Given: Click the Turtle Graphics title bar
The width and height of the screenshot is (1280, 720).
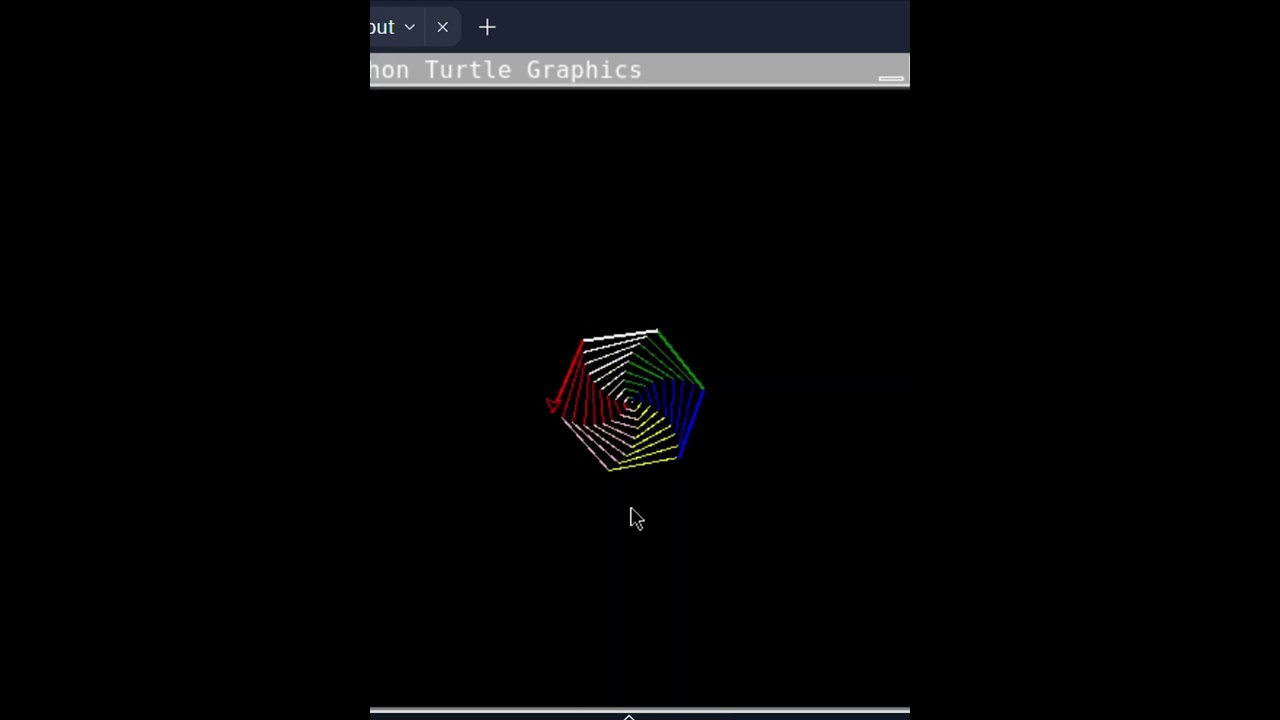Looking at the screenshot, I should pos(640,70).
